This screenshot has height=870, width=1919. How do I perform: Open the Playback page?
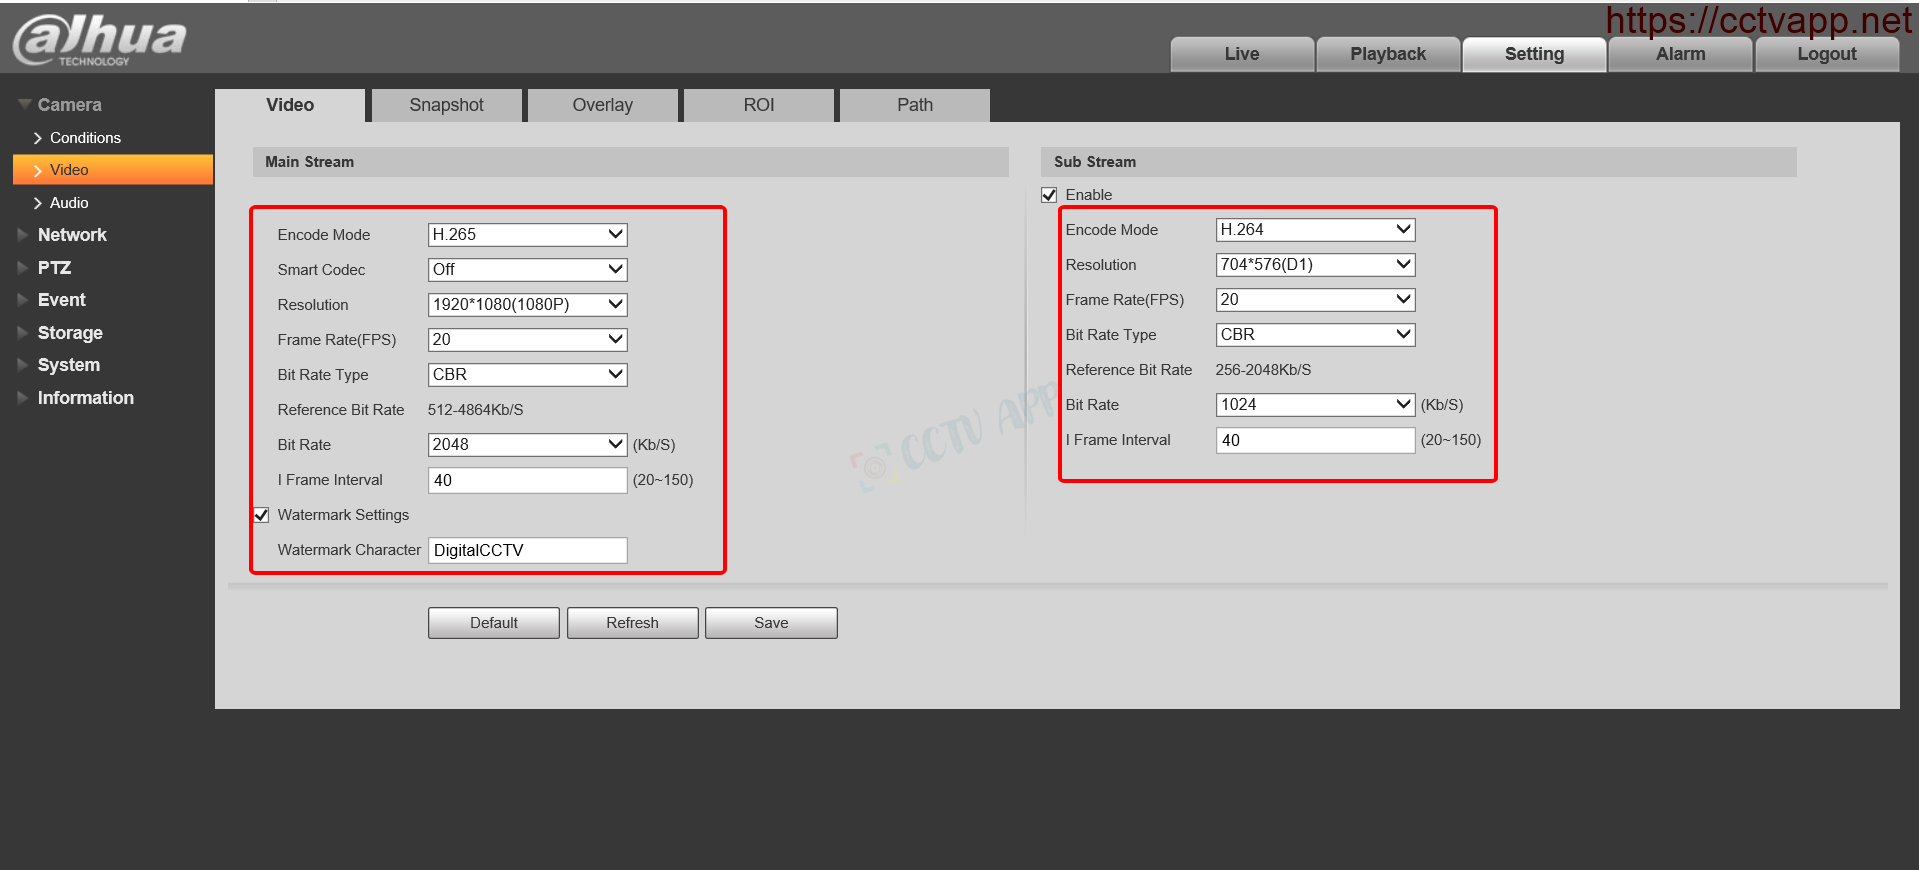tap(1388, 54)
